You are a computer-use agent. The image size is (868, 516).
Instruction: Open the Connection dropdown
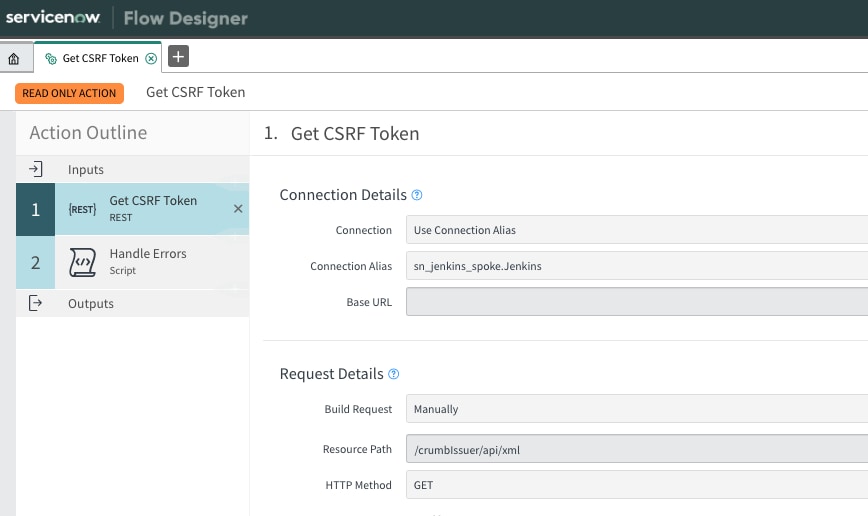(x=637, y=230)
